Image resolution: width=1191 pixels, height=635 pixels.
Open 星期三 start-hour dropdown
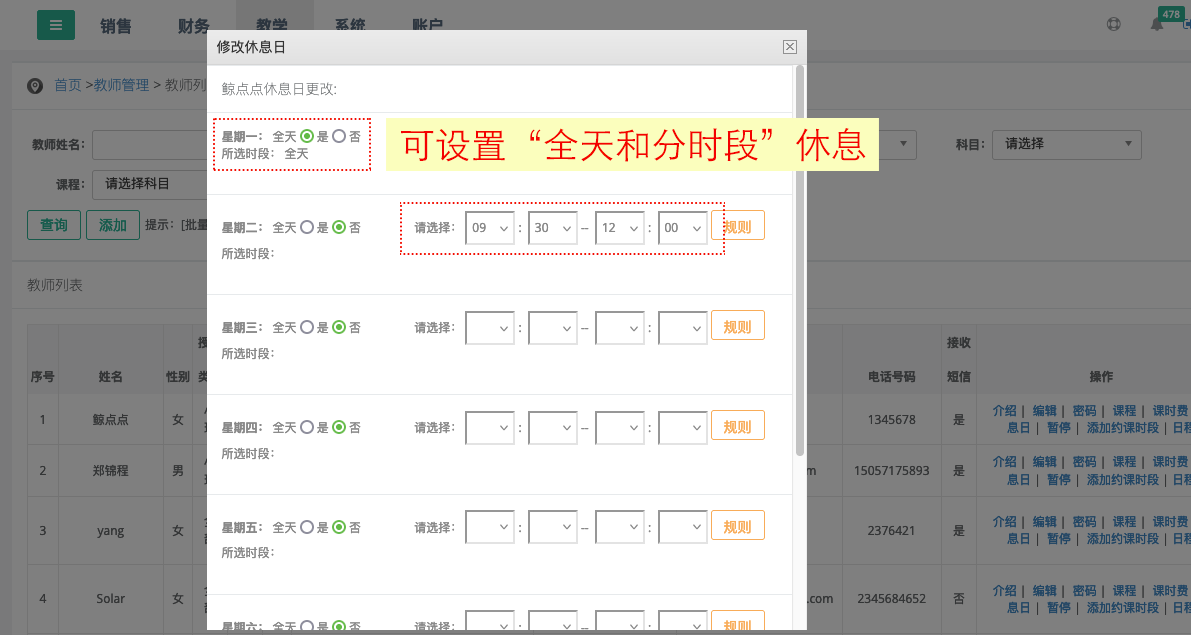489,328
